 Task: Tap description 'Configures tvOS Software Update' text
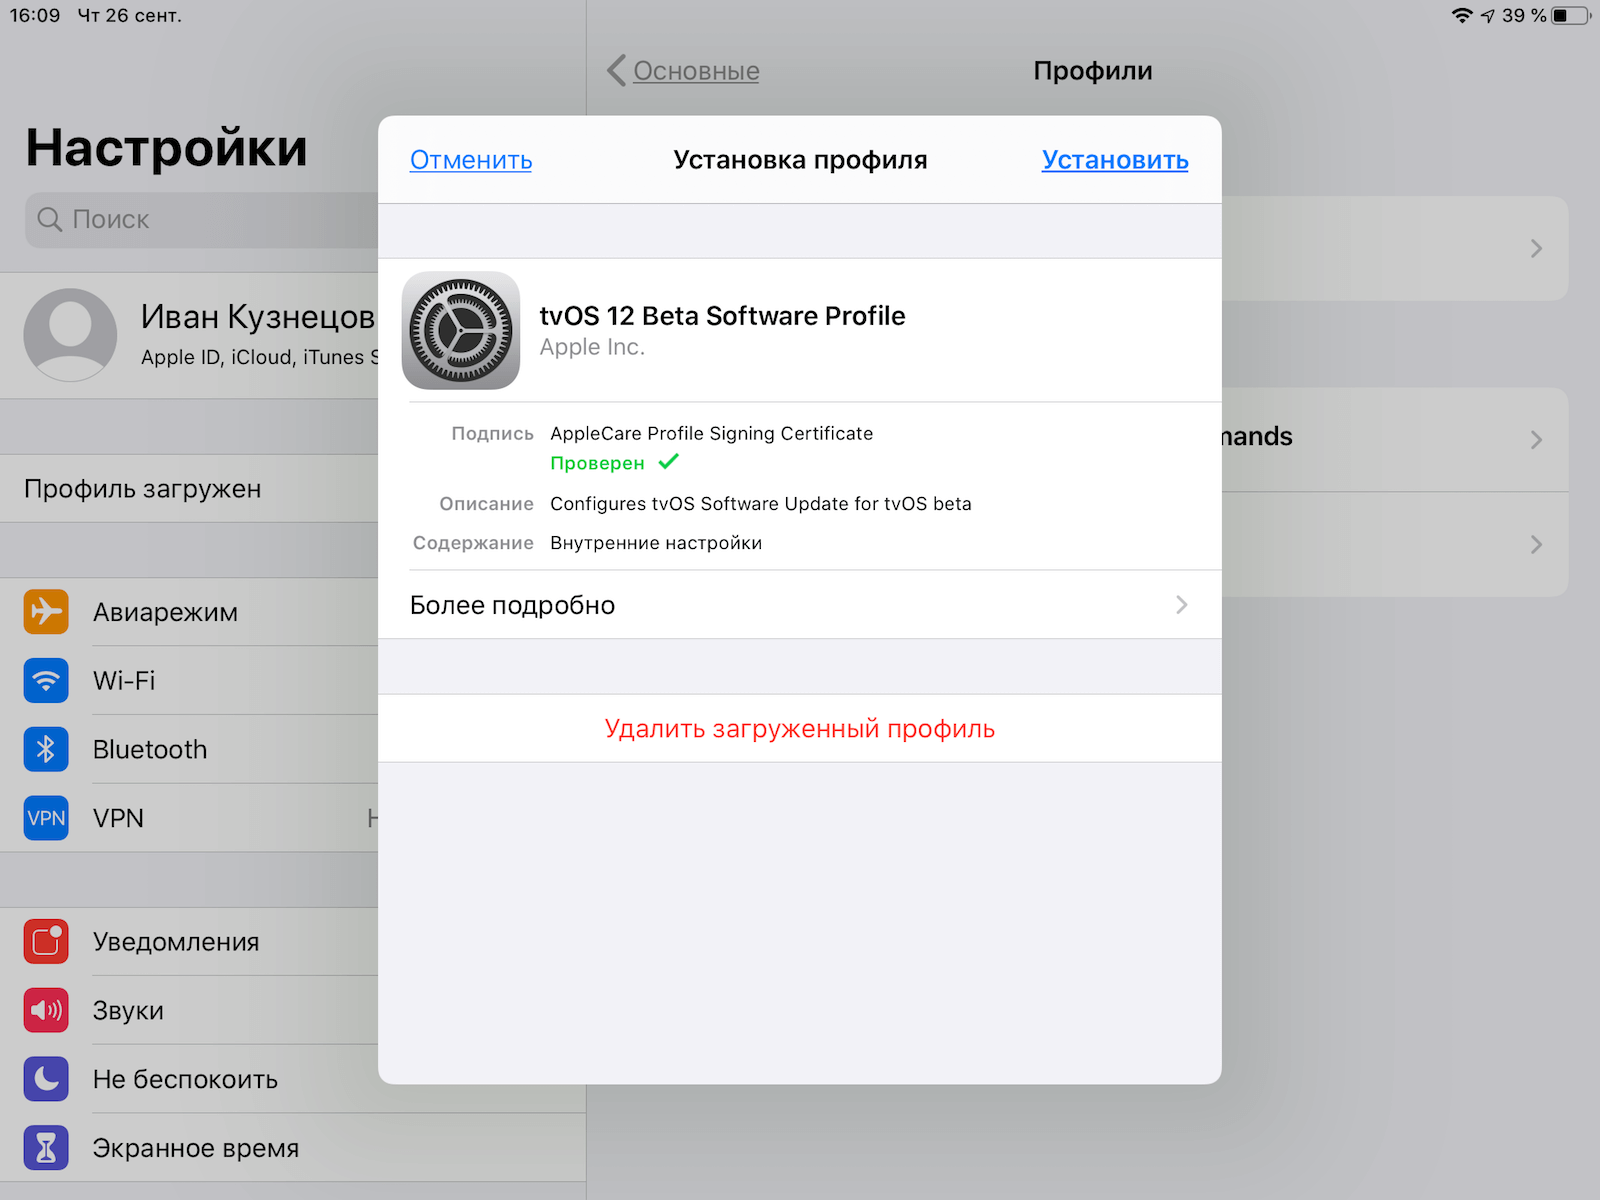(761, 504)
